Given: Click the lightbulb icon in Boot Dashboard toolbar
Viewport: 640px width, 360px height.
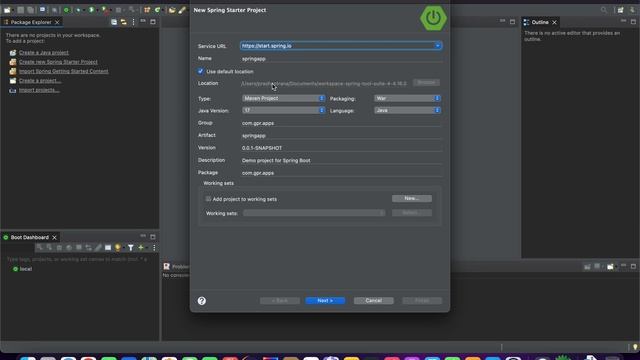Looking at the screenshot, I should (x=118, y=247).
